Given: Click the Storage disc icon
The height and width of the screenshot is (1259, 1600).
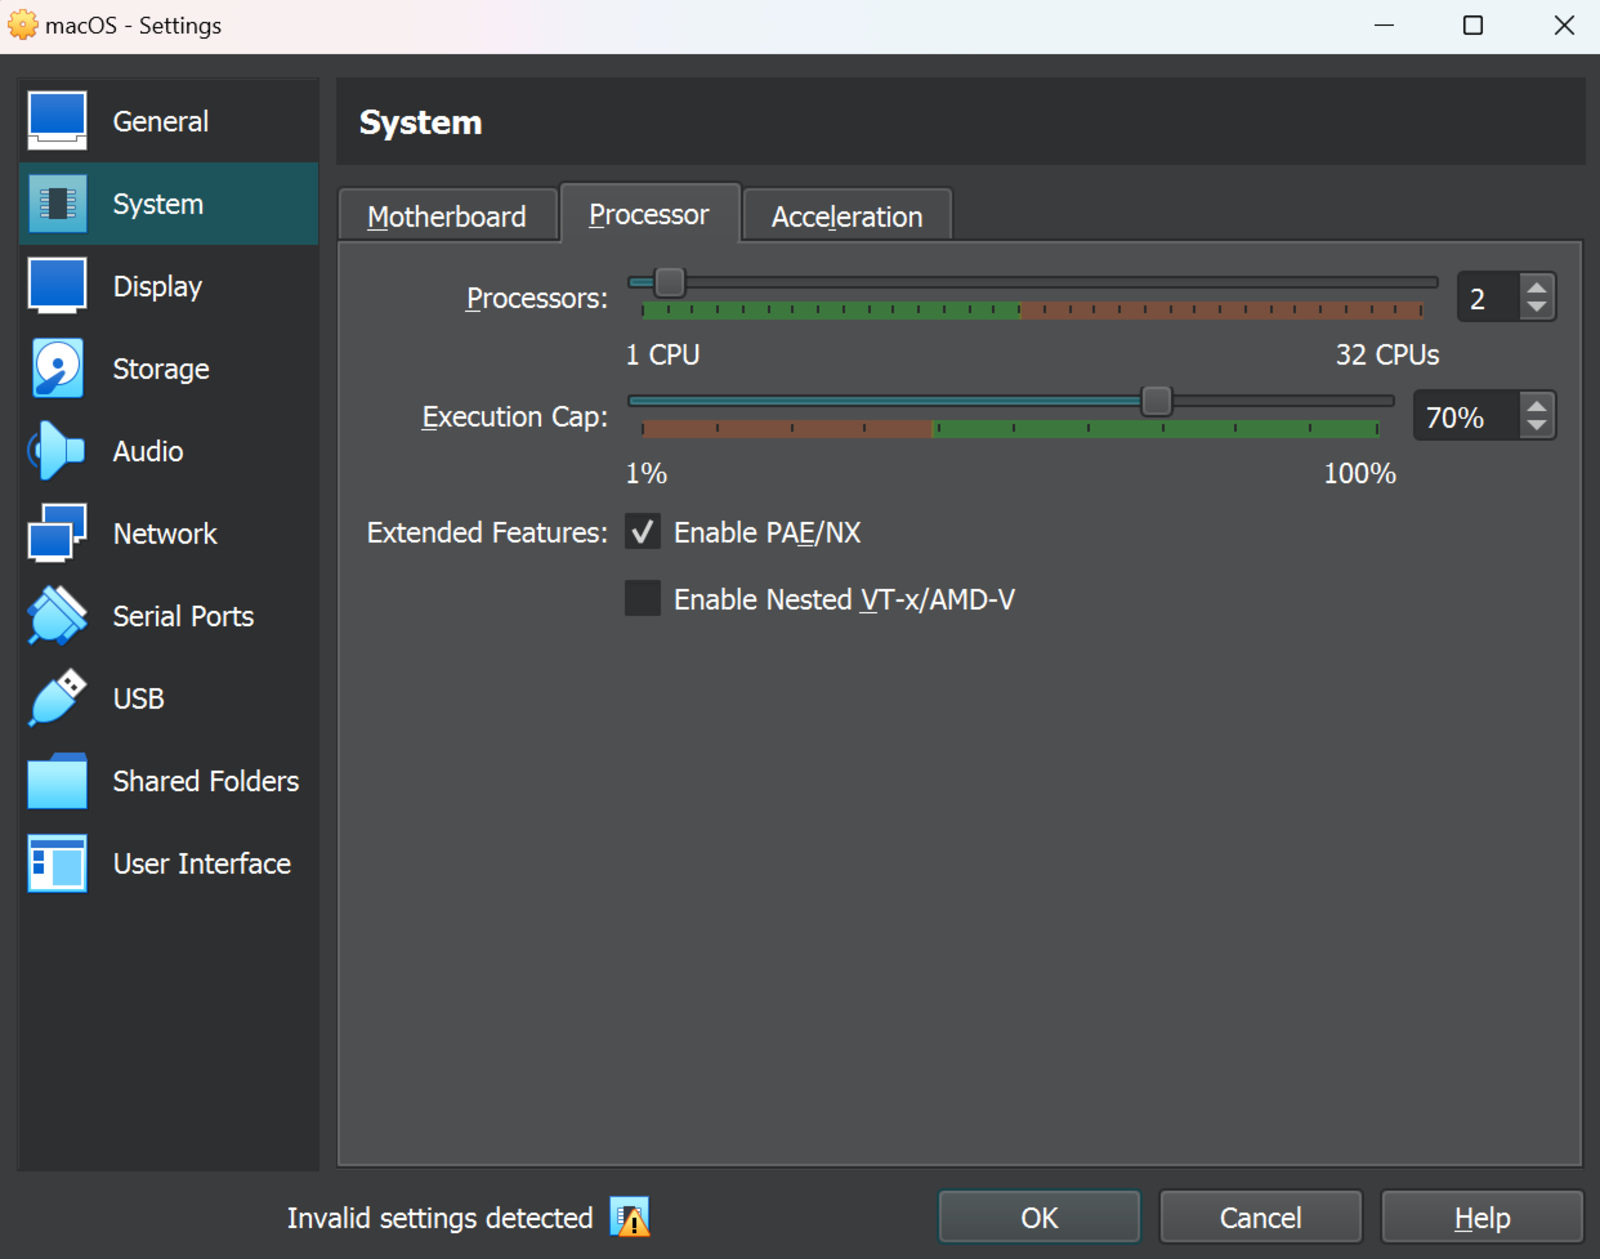Looking at the screenshot, I should point(57,368).
